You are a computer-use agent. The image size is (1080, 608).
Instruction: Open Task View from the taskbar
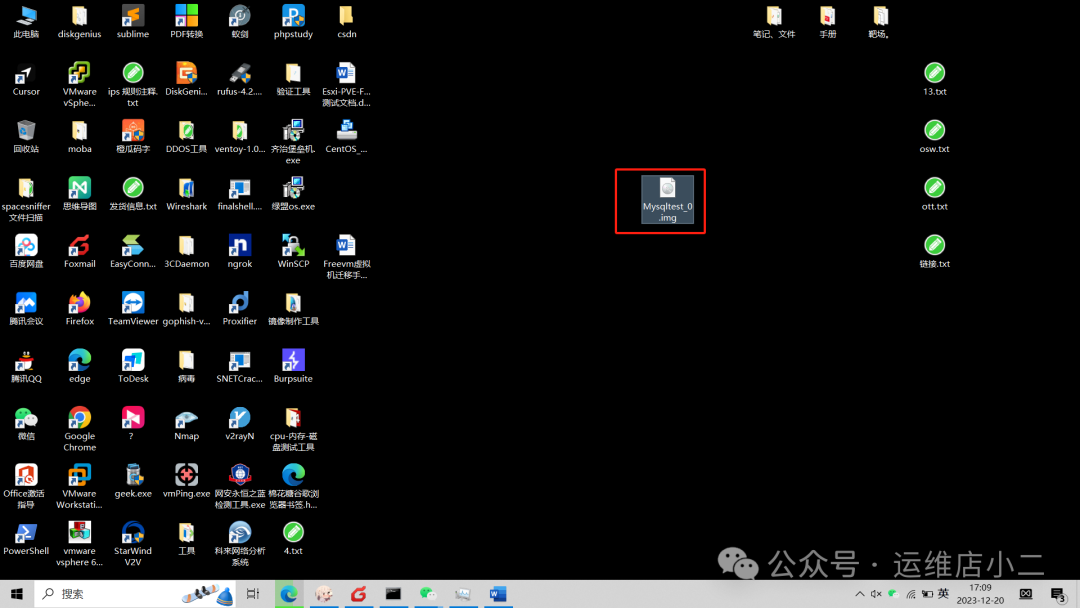click(253, 594)
